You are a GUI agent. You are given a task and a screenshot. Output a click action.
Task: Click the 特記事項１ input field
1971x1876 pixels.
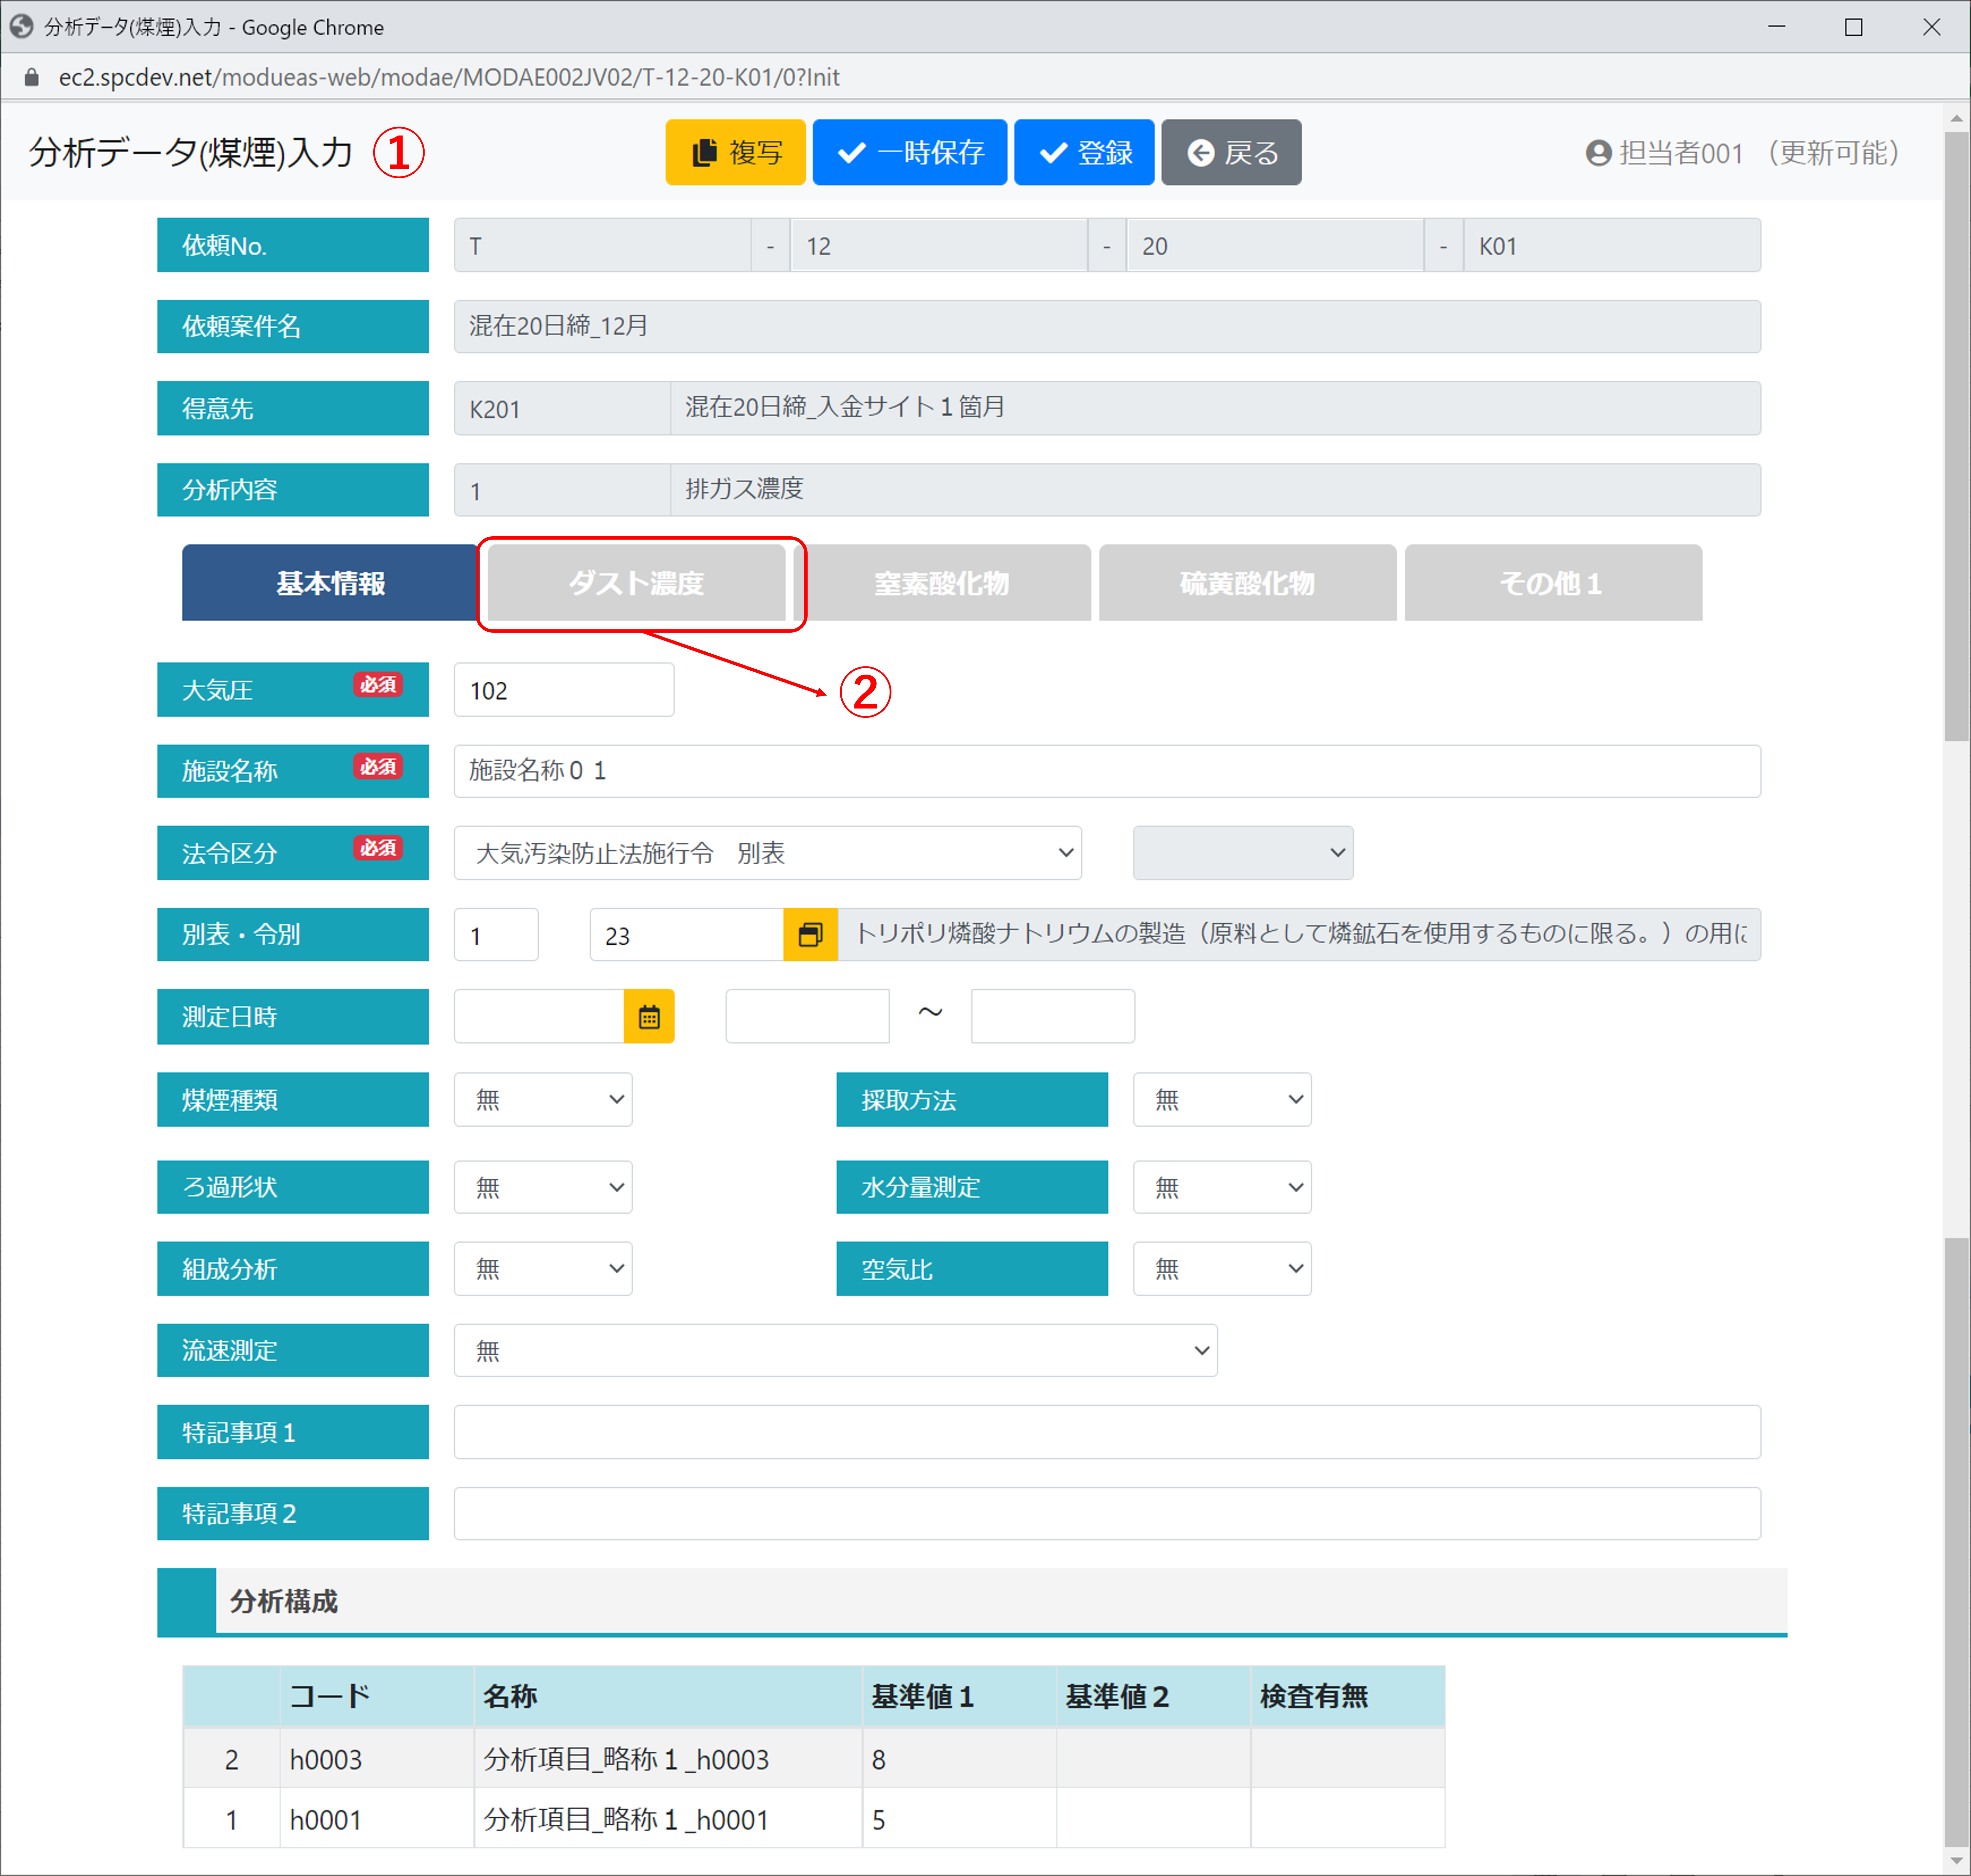1107,1432
